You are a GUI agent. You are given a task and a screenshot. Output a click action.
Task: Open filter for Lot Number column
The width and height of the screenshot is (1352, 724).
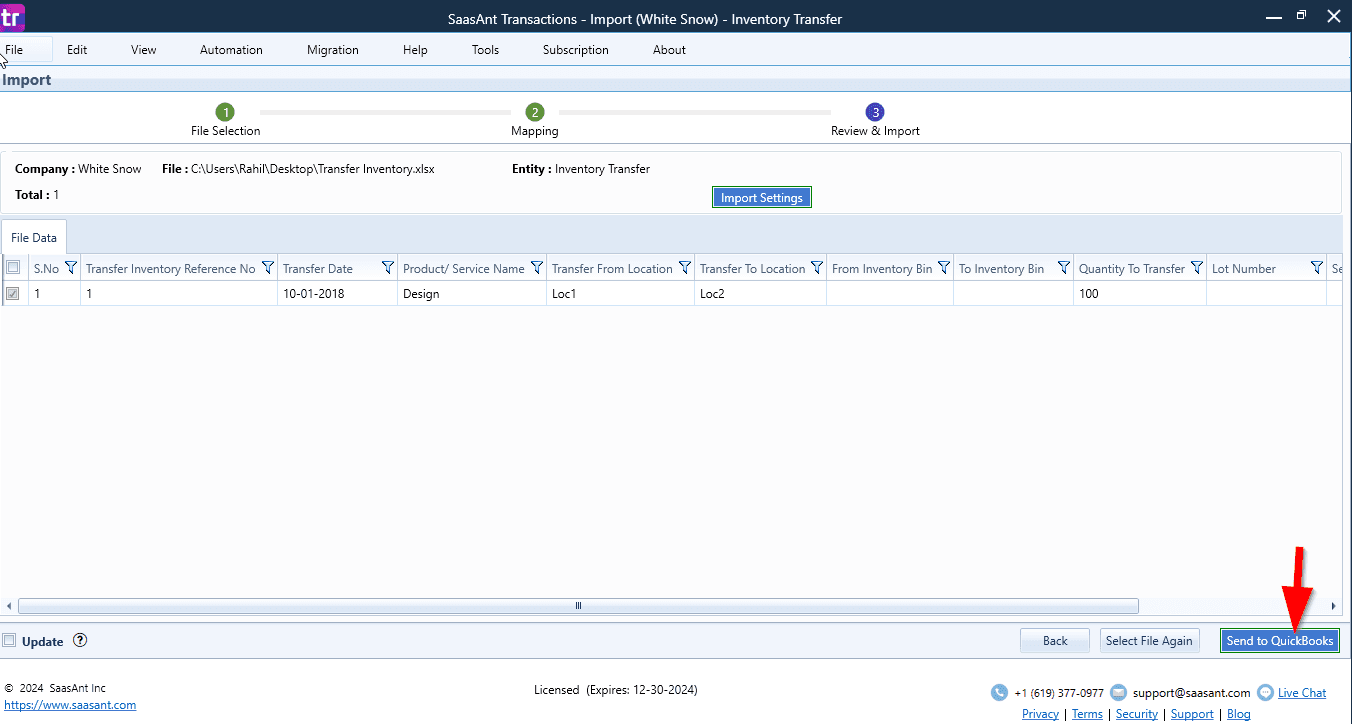1316,268
